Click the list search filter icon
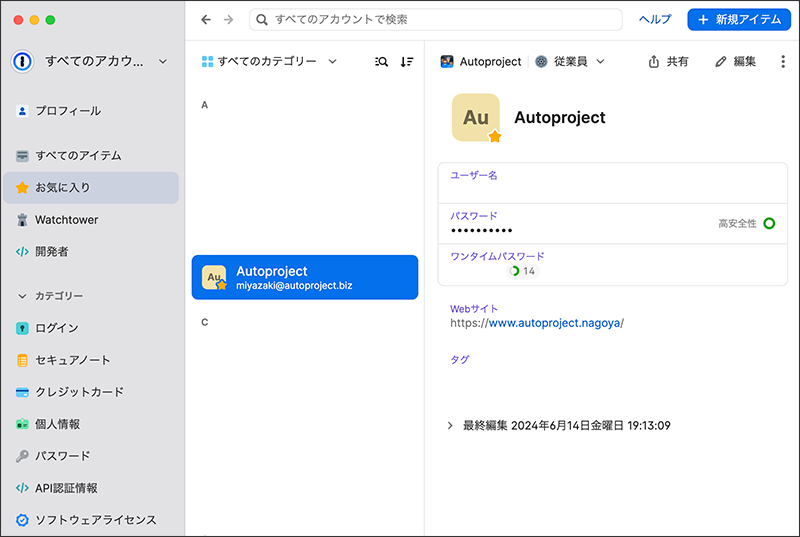800x537 pixels. [381, 62]
